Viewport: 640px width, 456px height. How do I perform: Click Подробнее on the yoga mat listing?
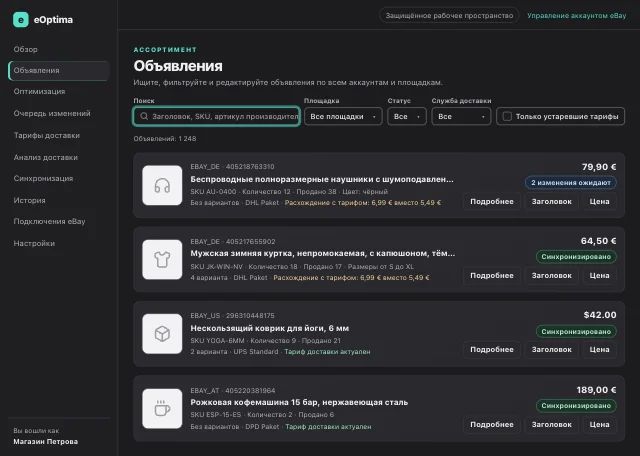click(x=492, y=349)
